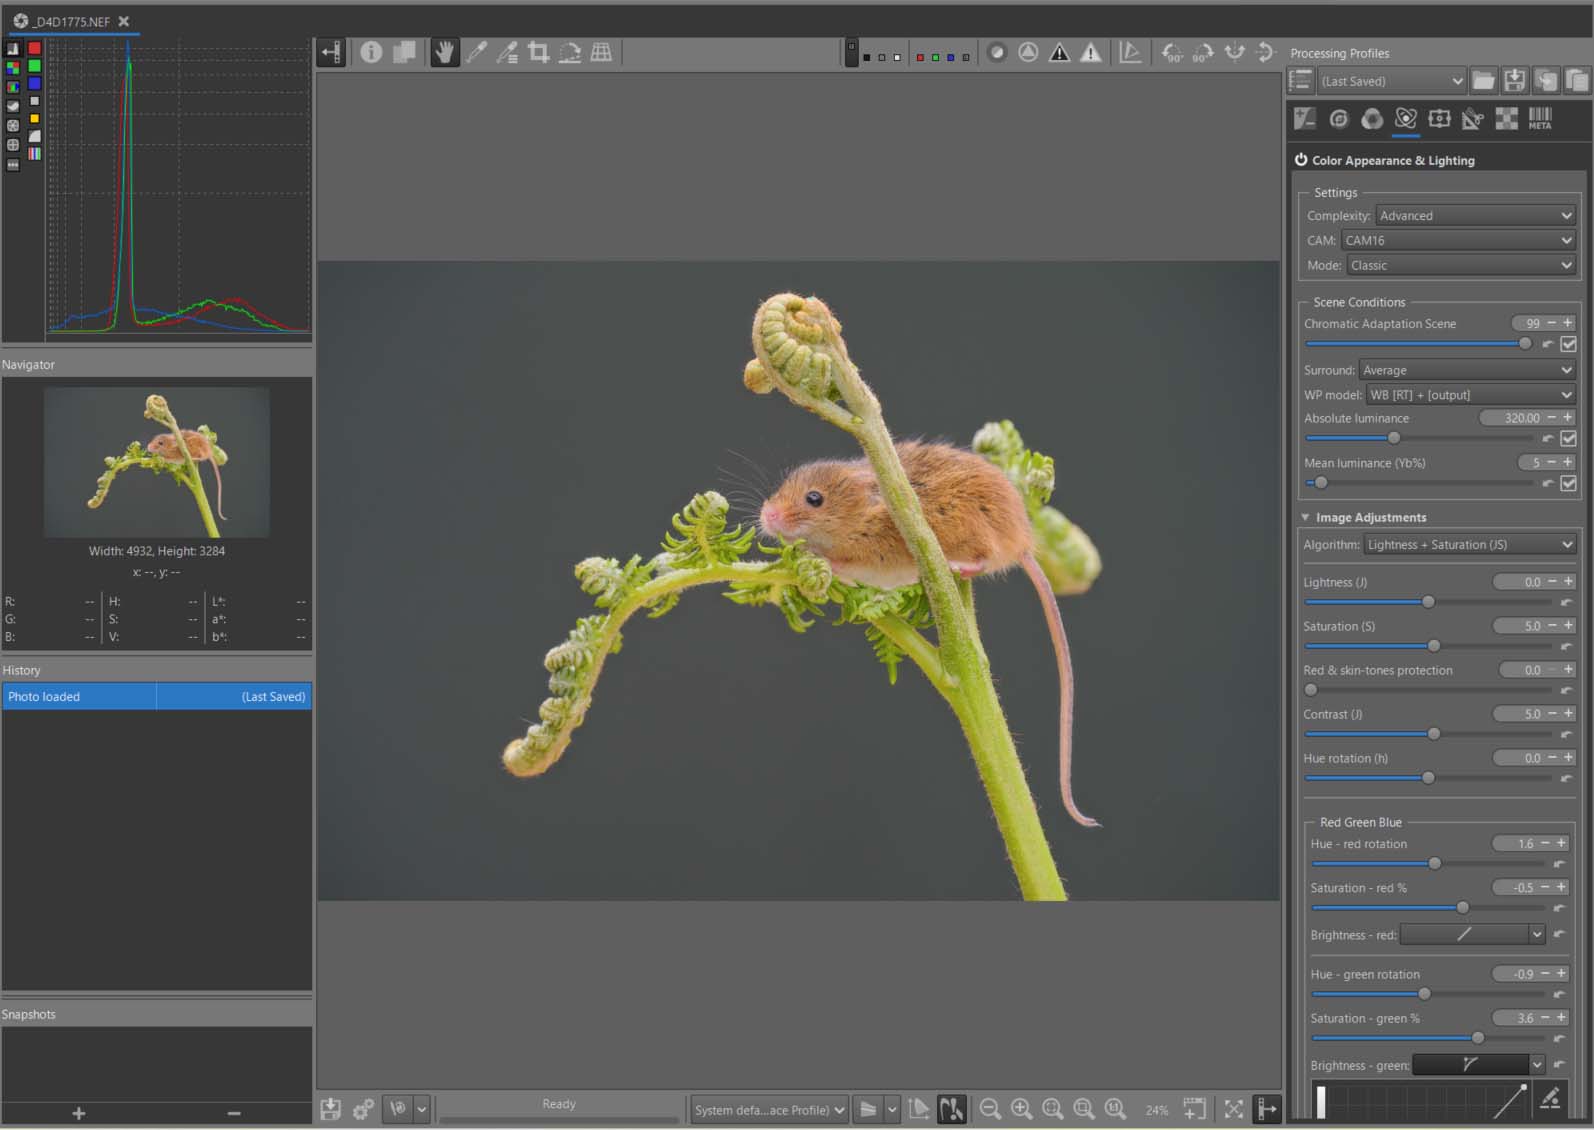Viewport: 1594px width, 1130px height.
Task: Add a new snapshot with plus button
Action: click(79, 1113)
